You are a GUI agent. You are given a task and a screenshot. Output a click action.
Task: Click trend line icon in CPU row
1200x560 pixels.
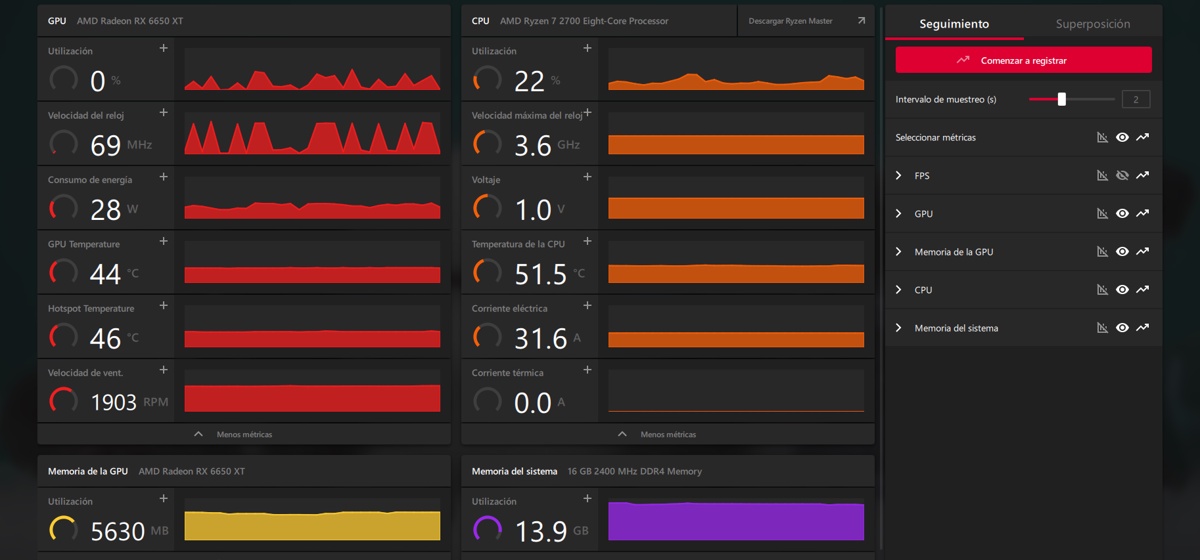1143,289
